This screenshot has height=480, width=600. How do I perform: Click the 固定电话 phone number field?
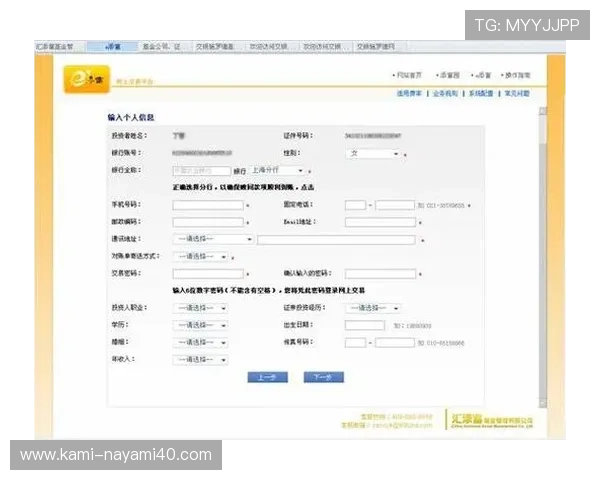pyautogui.click(x=395, y=205)
